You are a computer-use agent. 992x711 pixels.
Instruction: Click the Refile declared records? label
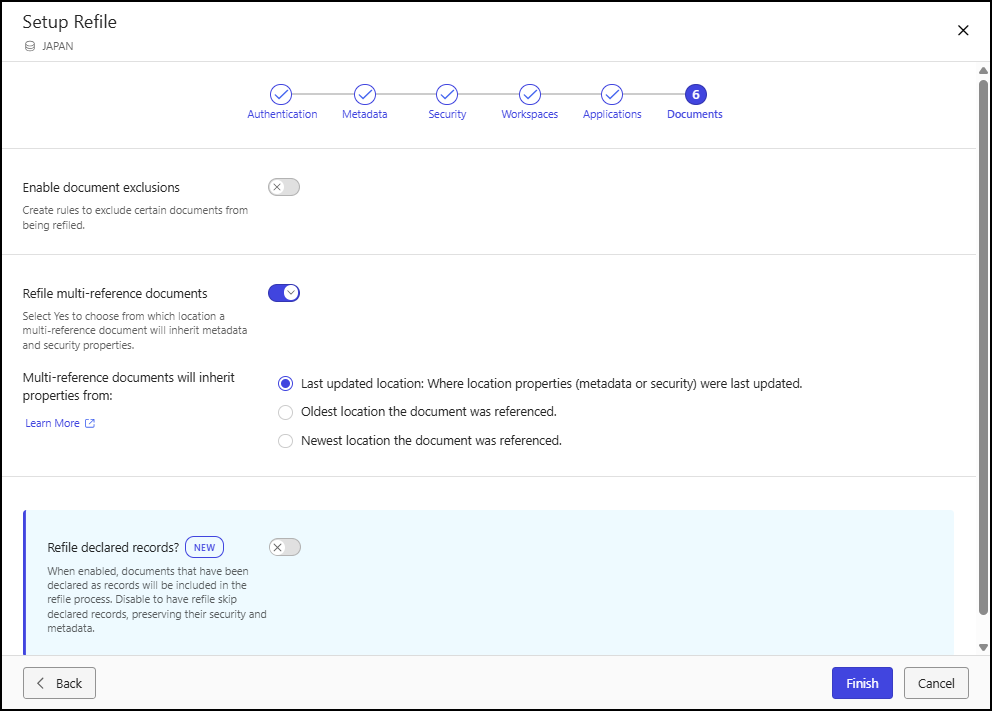(x=113, y=548)
